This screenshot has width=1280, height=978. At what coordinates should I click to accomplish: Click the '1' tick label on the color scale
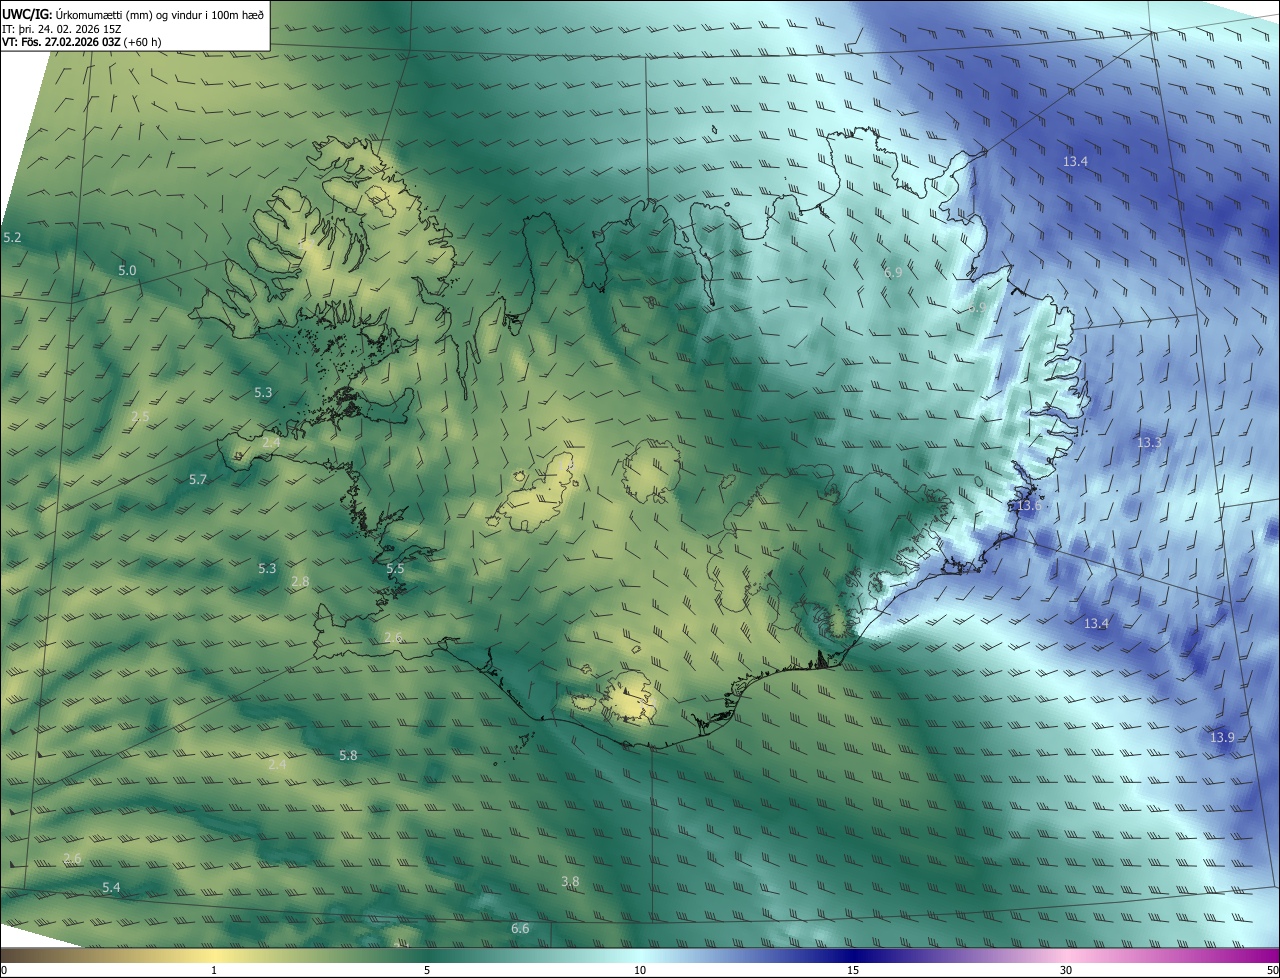(x=214, y=970)
